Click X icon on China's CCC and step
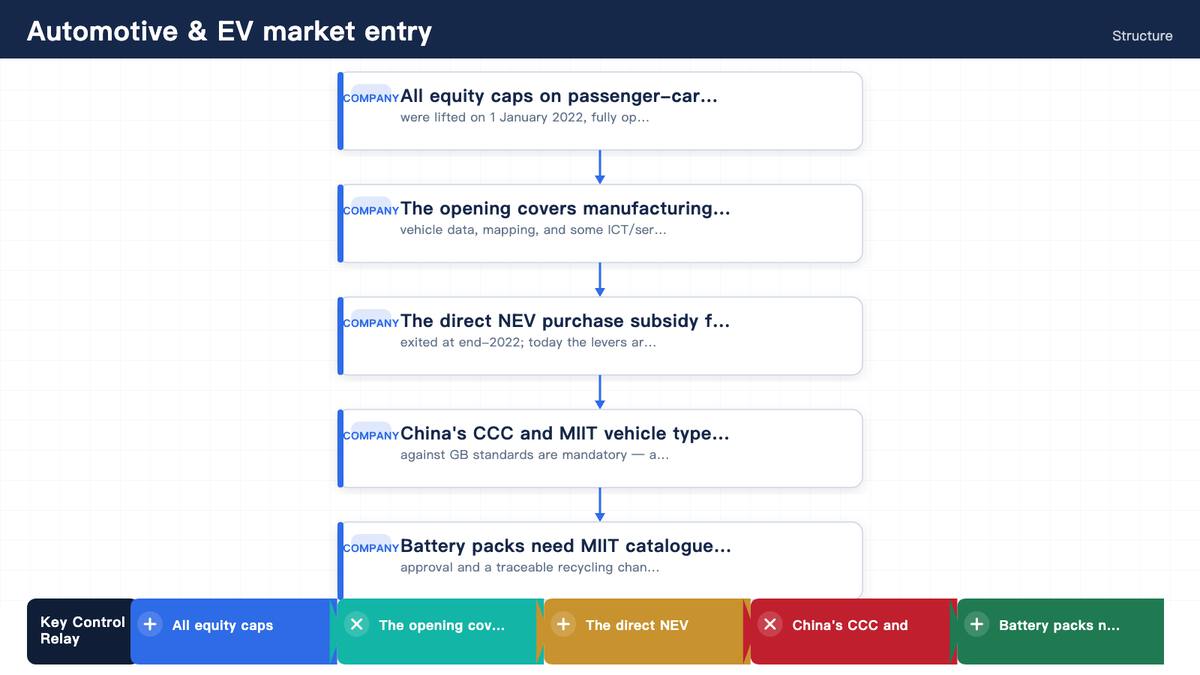Screen dimensions: 1200x675 [x=770, y=624]
